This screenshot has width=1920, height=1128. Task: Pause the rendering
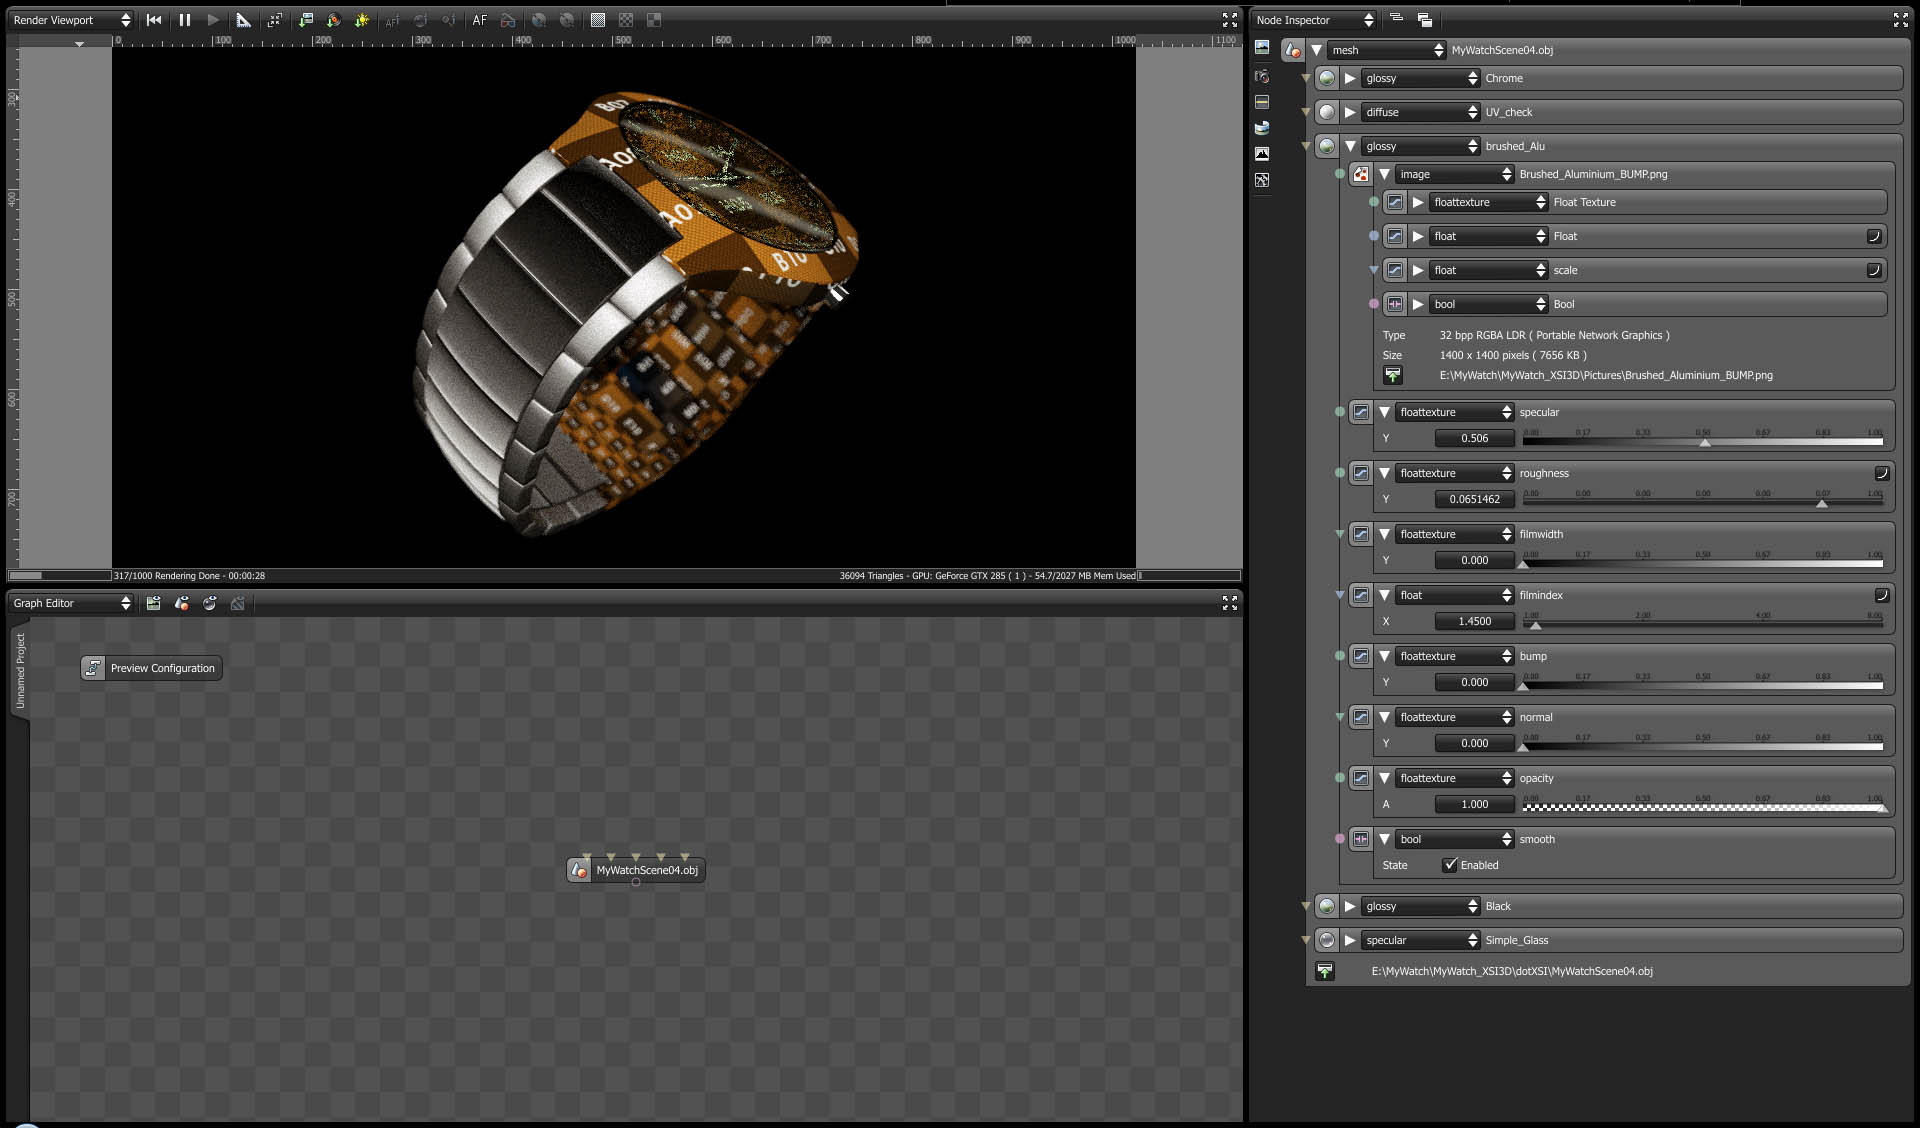click(185, 20)
